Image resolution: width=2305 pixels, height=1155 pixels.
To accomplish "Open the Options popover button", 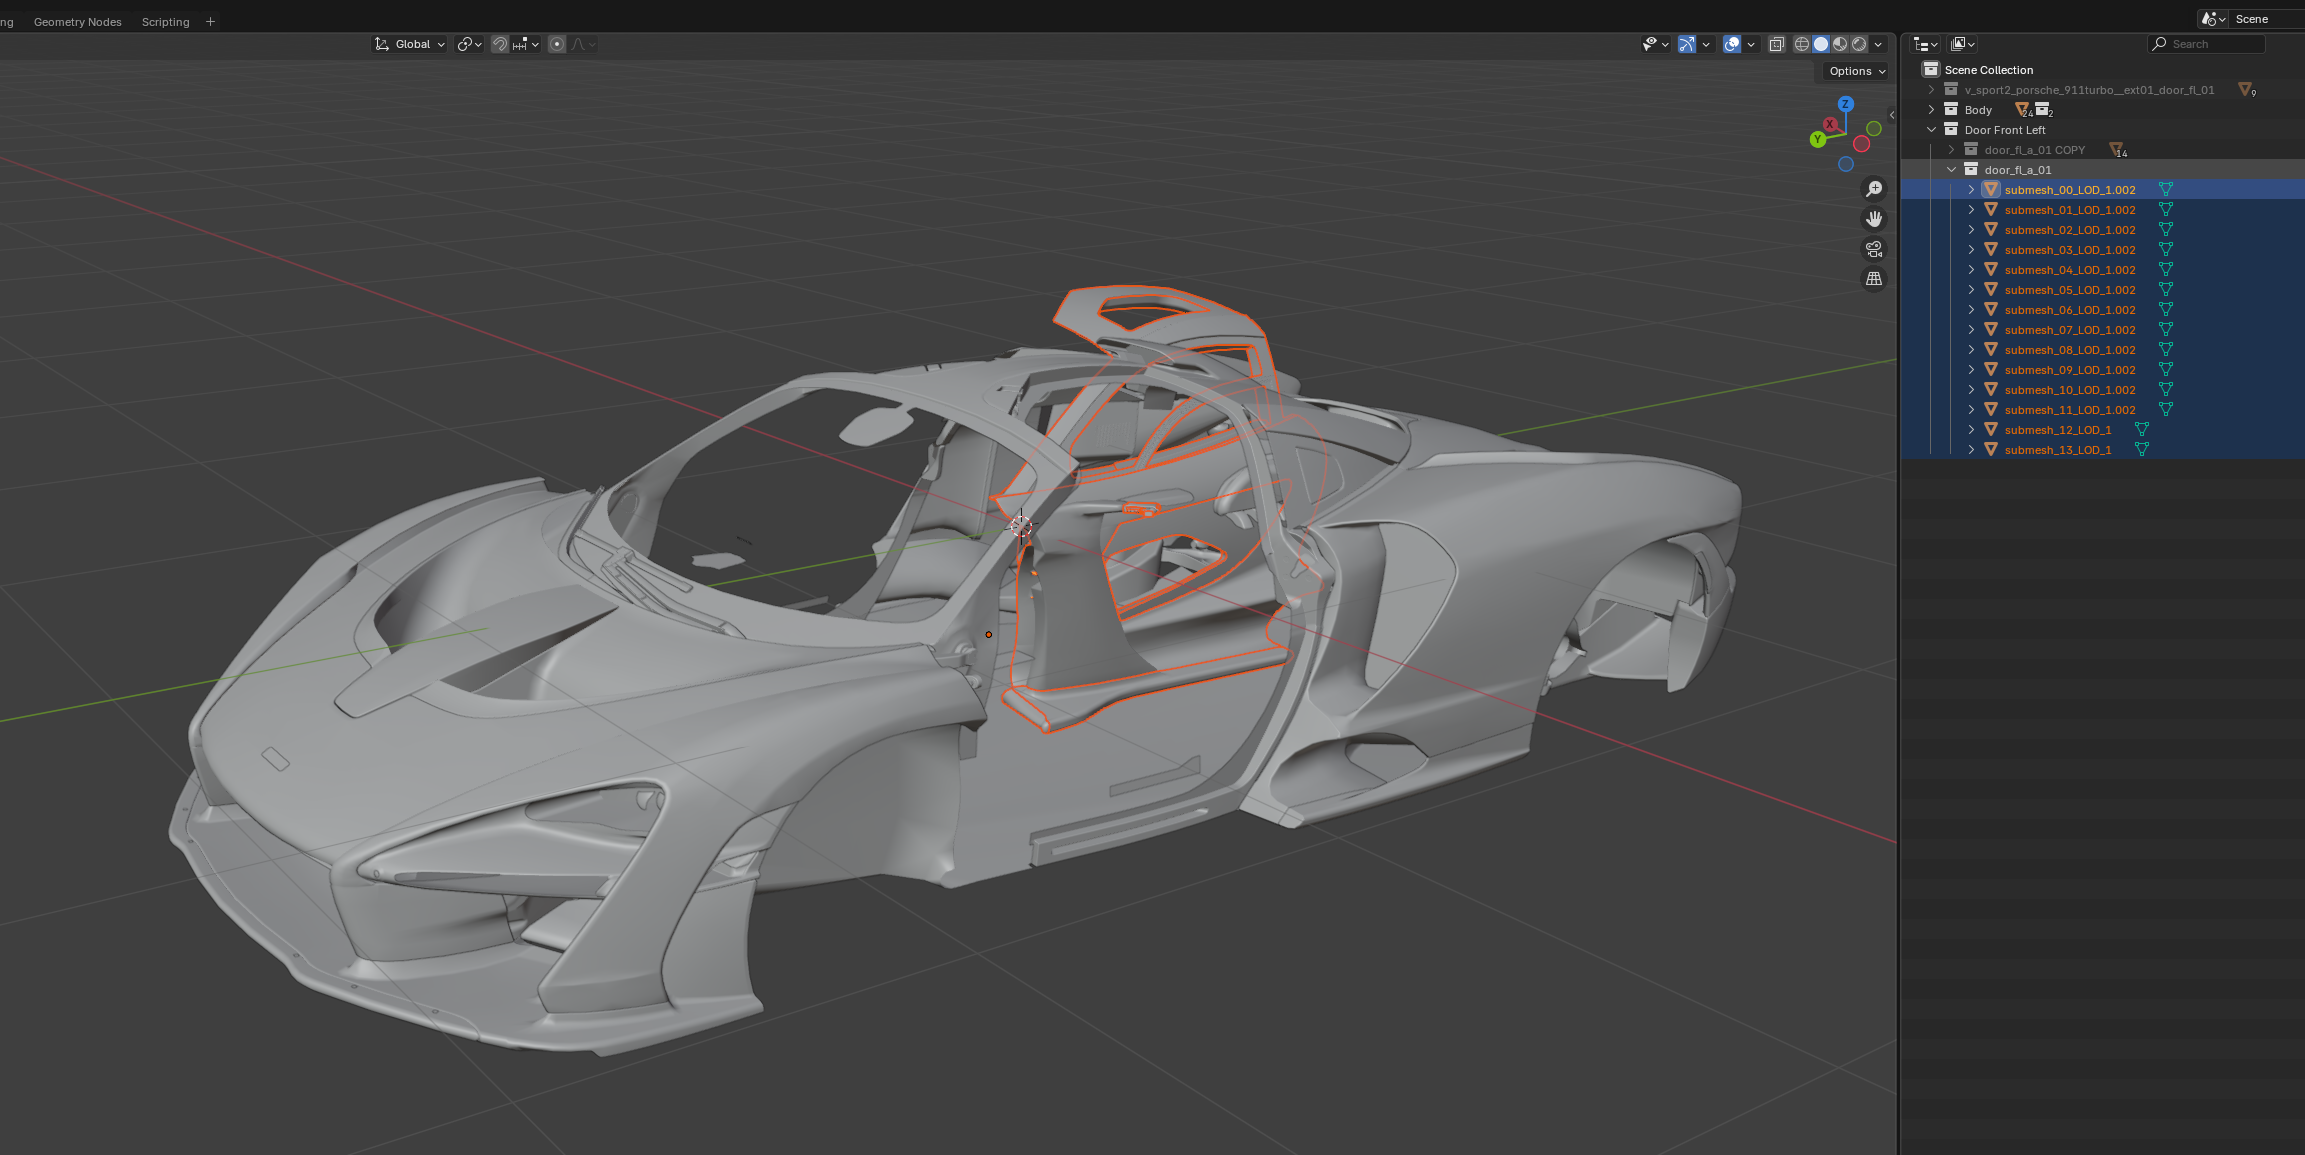I will (1856, 71).
